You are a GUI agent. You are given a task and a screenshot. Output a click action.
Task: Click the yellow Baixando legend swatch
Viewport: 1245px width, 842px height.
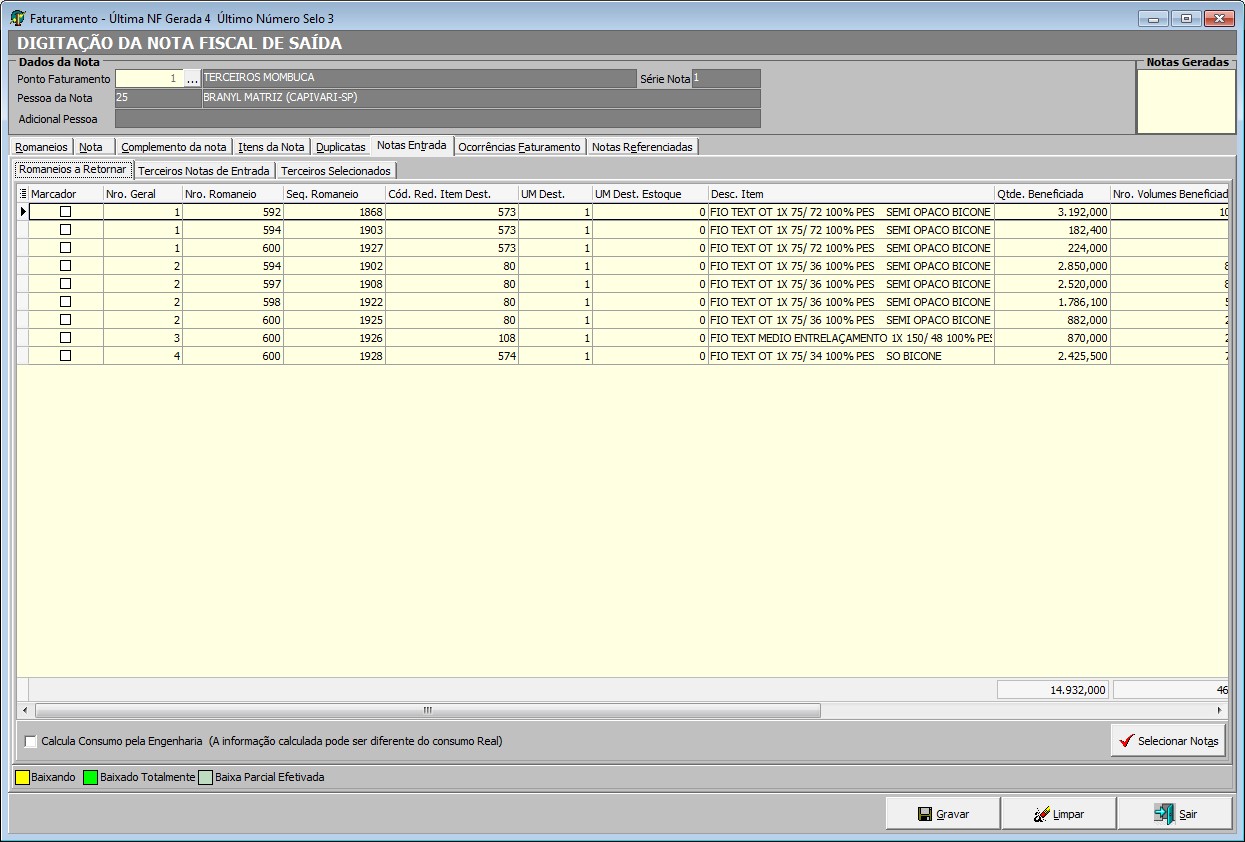22,777
